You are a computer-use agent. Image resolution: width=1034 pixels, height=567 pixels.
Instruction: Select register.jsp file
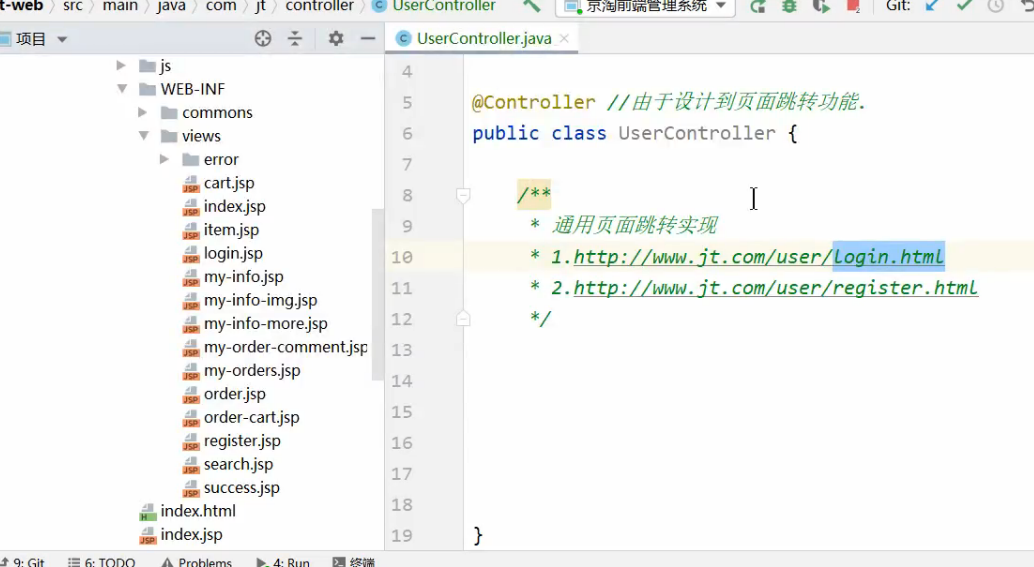coord(242,440)
